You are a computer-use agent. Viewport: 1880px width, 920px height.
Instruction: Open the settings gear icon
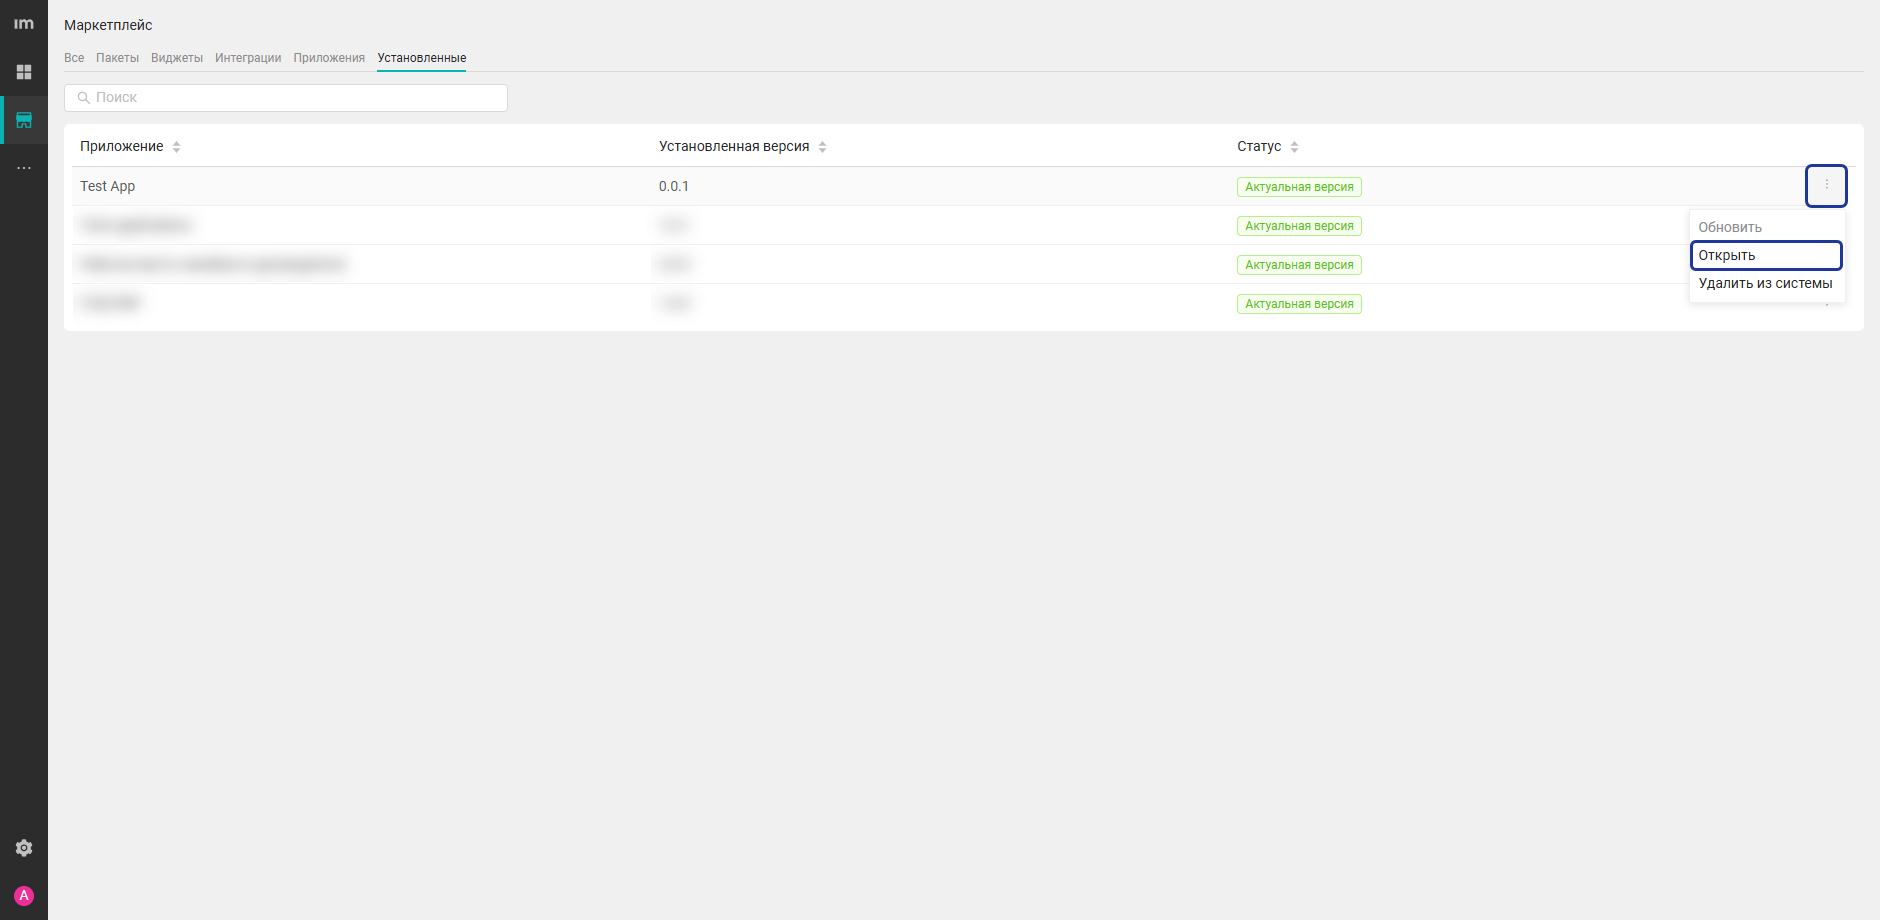(x=24, y=848)
